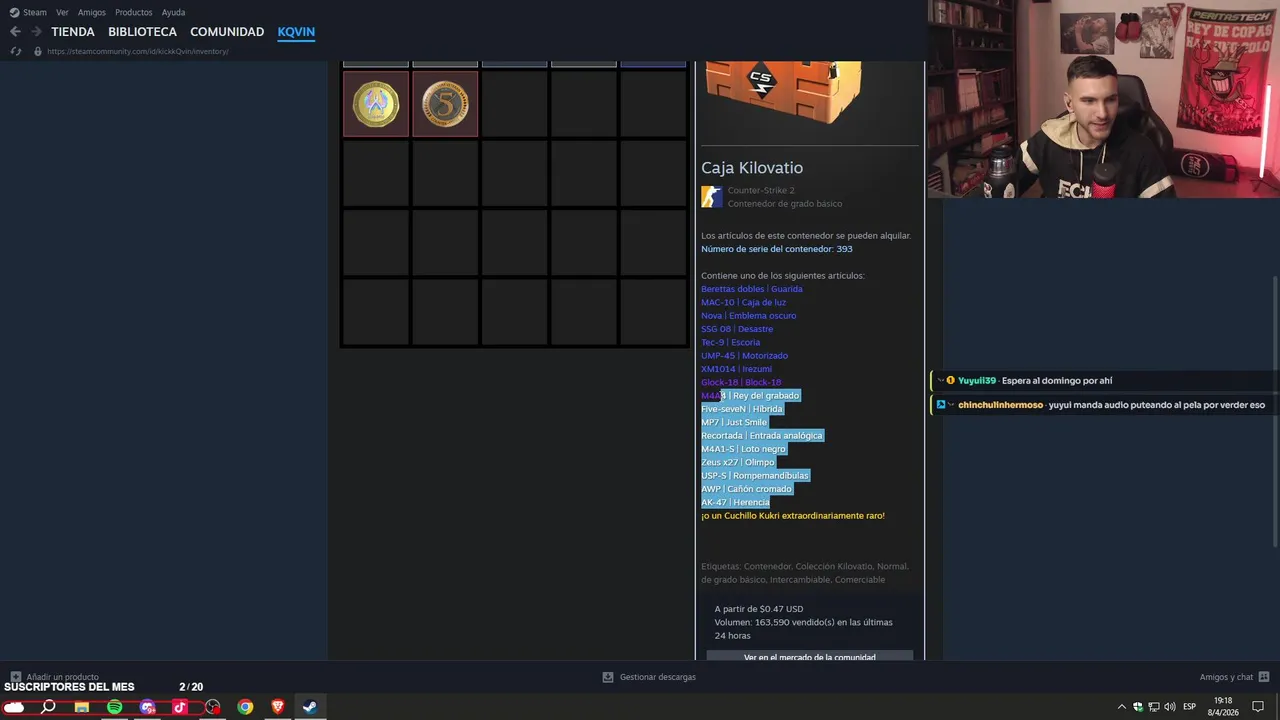Select the five-year veteran coin item
This screenshot has height=720, width=1280.
click(445, 104)
